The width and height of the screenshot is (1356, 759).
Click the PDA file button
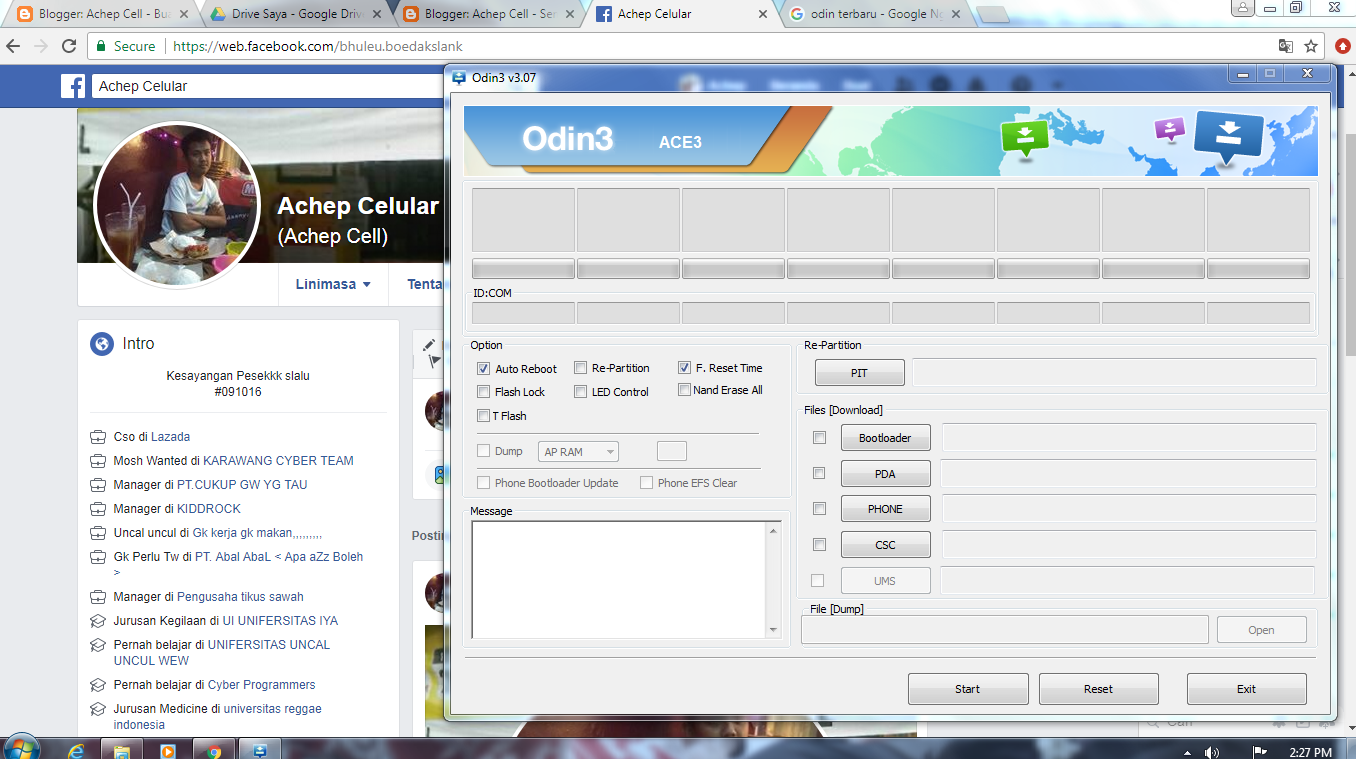click(x=886, y=473)
